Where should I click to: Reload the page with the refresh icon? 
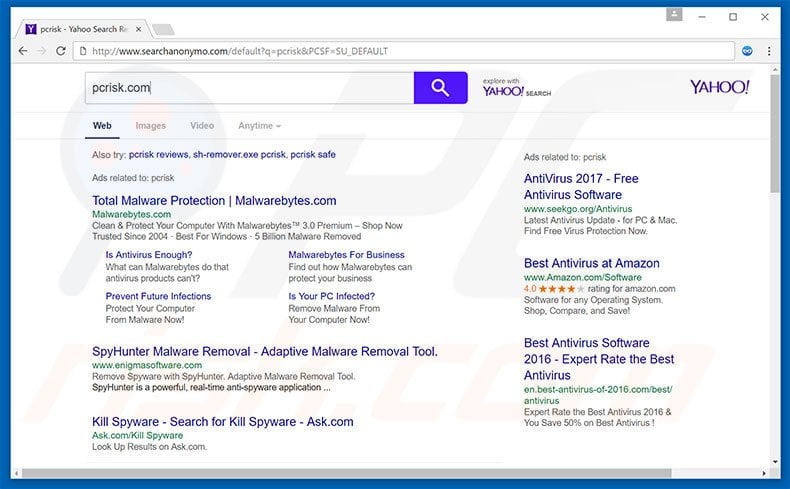click(60, 51)
